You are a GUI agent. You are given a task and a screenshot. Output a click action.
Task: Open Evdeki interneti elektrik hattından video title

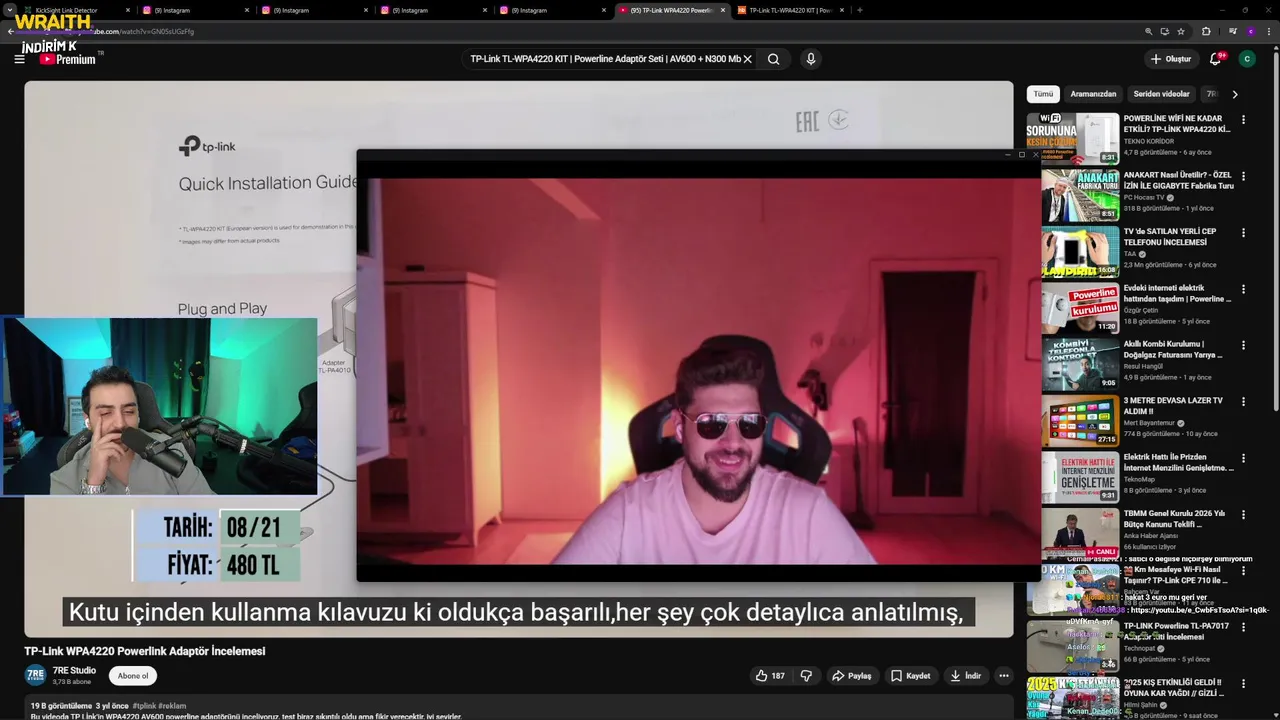1178,293
